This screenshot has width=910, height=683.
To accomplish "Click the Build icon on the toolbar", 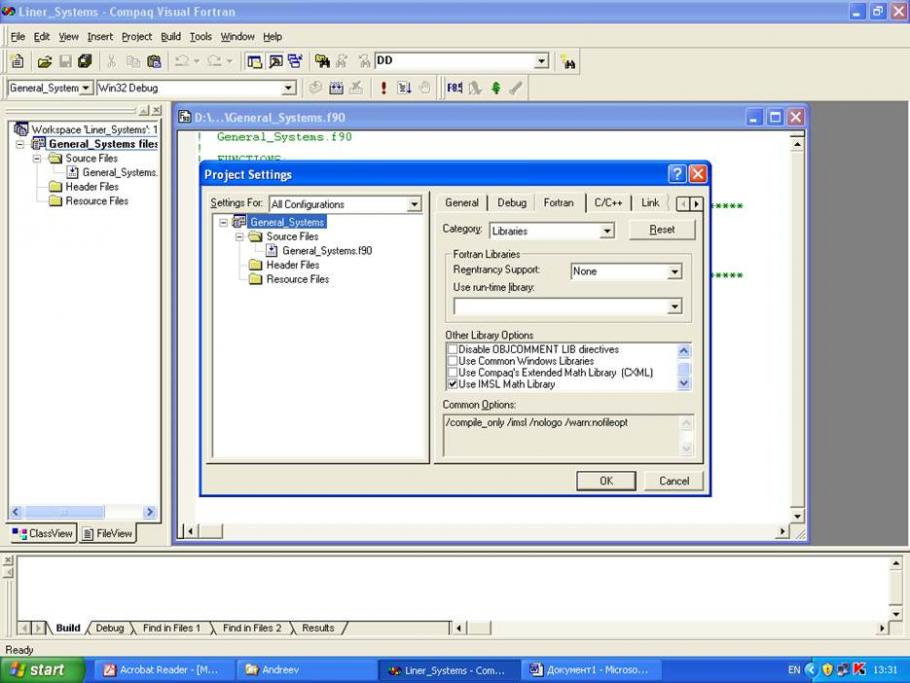I will [x=337, y=87].
